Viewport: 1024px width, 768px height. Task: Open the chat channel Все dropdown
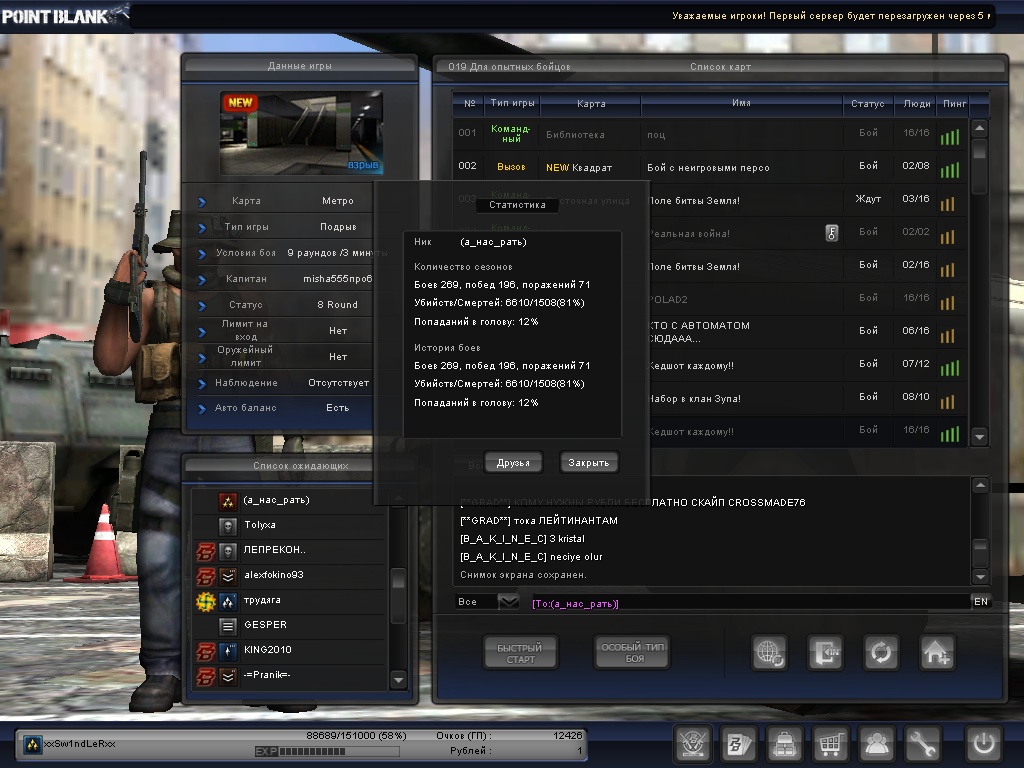(508, 601)
